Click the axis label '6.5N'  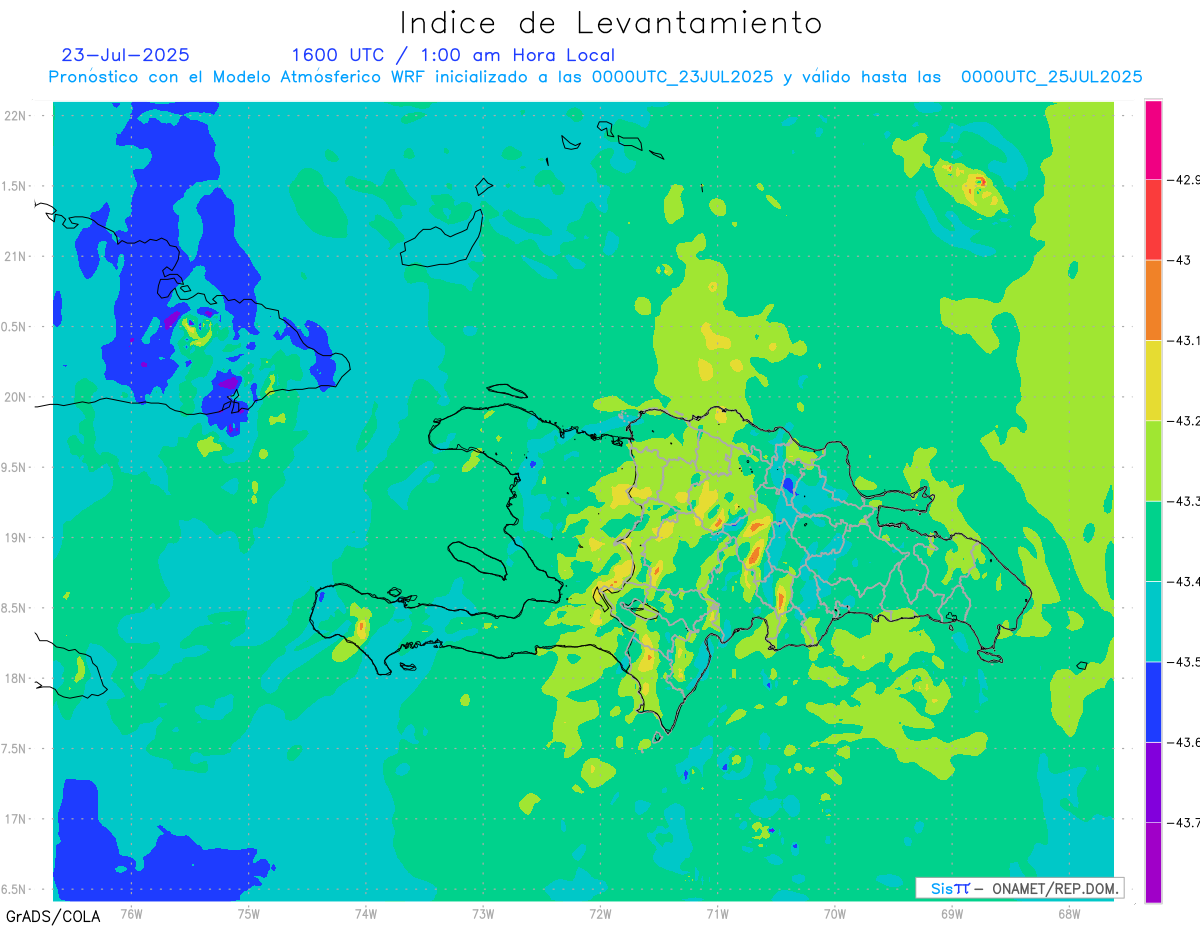(x=14, y=890)
